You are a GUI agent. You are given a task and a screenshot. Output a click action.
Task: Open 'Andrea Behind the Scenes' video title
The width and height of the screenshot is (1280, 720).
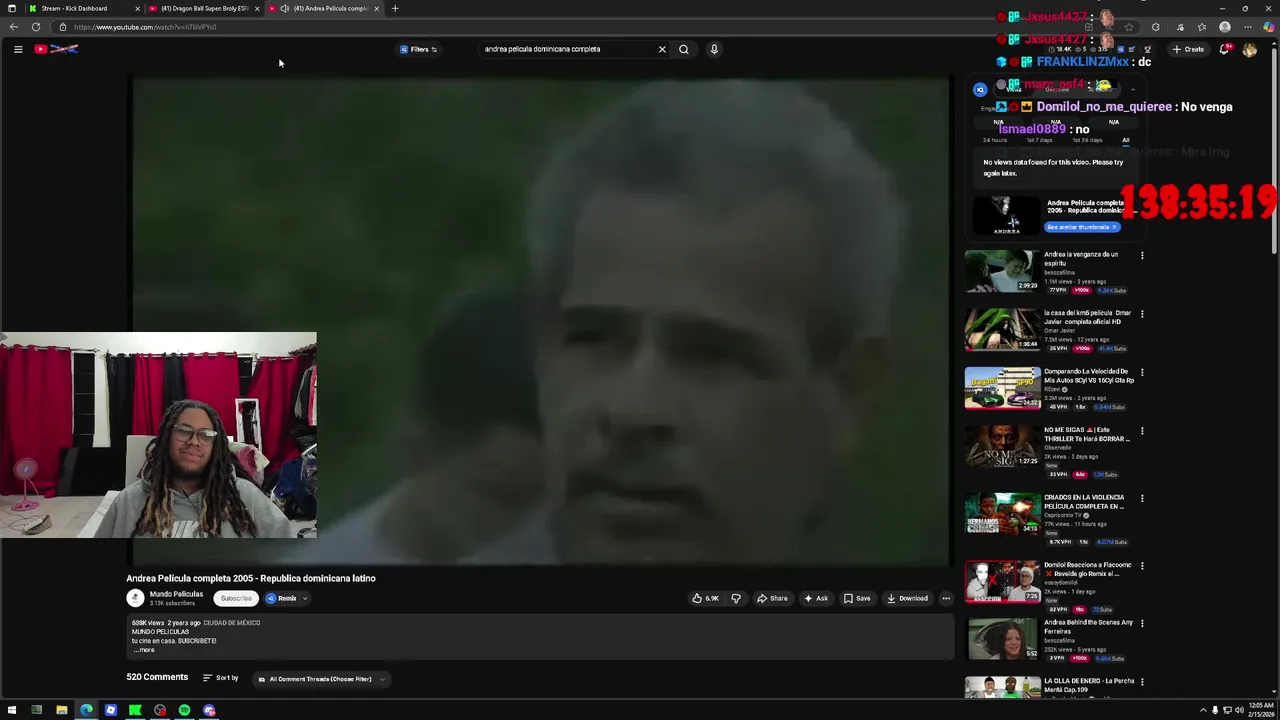1088,627
